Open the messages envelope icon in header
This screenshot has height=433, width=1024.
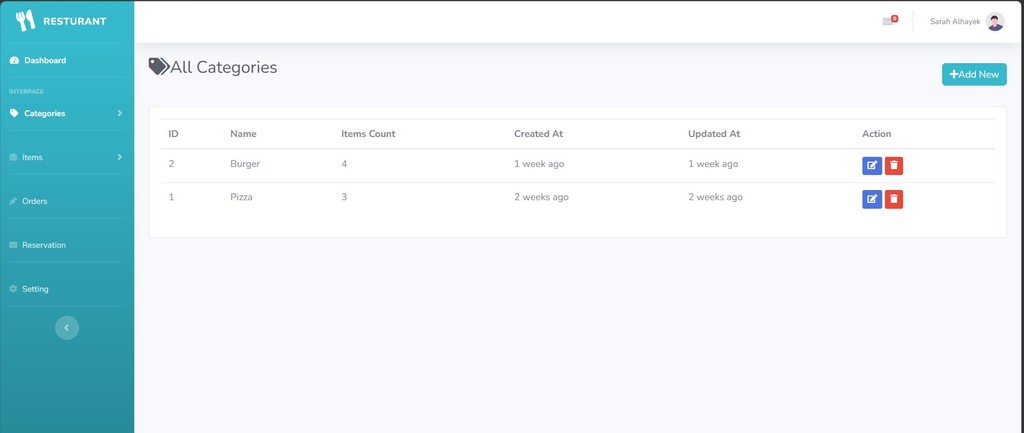(x=887, y=21)
